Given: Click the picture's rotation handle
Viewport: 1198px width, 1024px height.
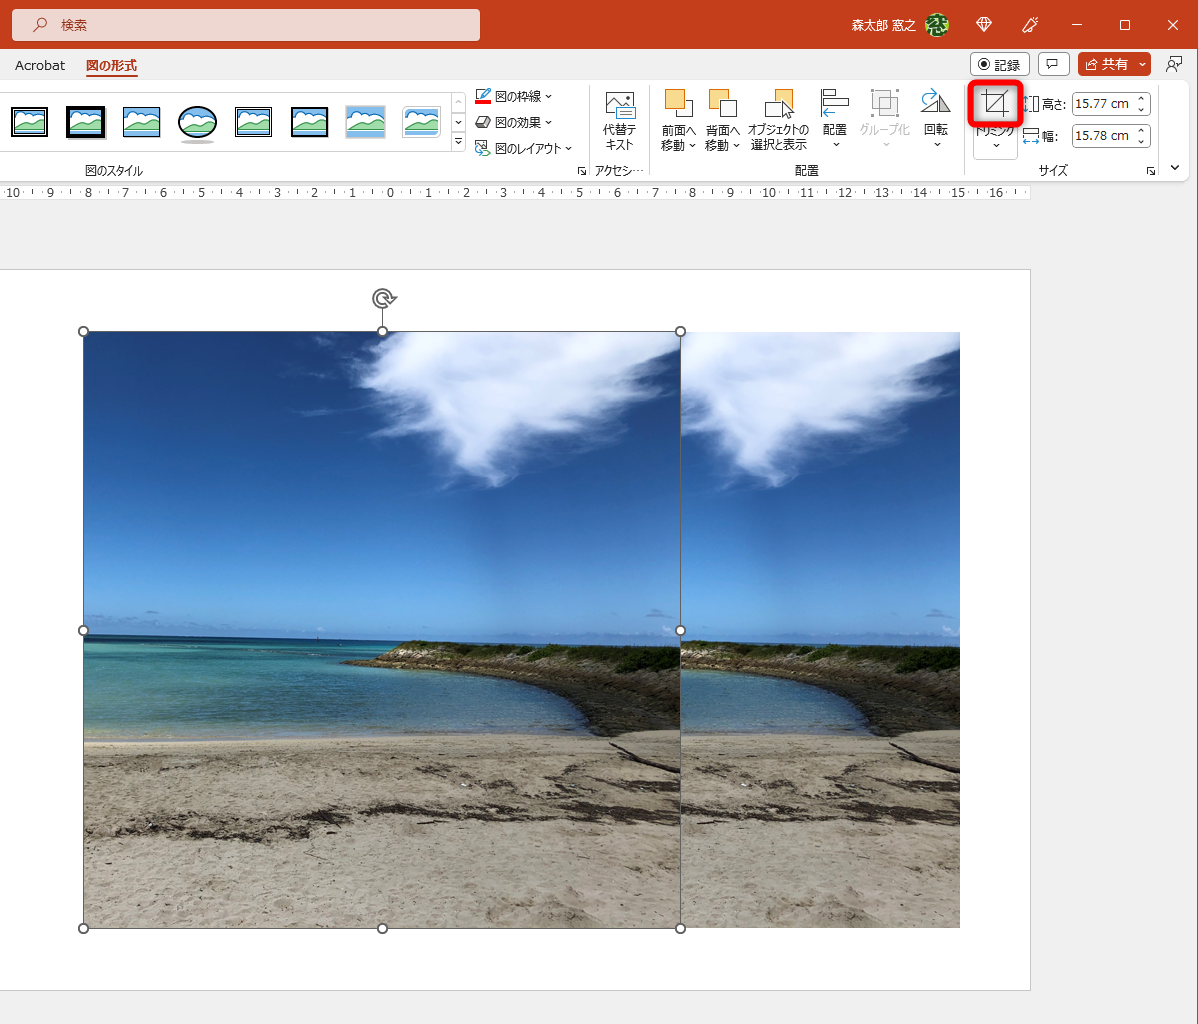Looking at the screenshot, I should [x=384, y=298].
